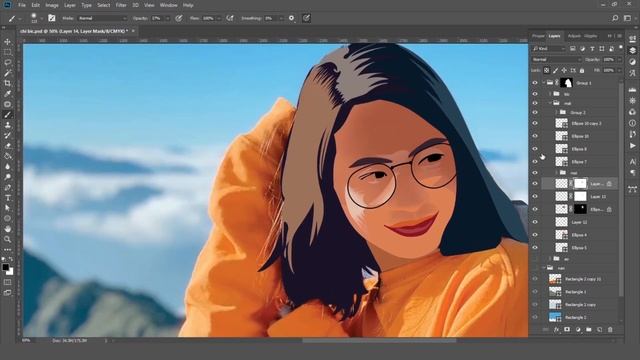This screenshot has height=360, width=640.
Task: Select the Horizontal Type tool
Action: (x=7, y=198)
